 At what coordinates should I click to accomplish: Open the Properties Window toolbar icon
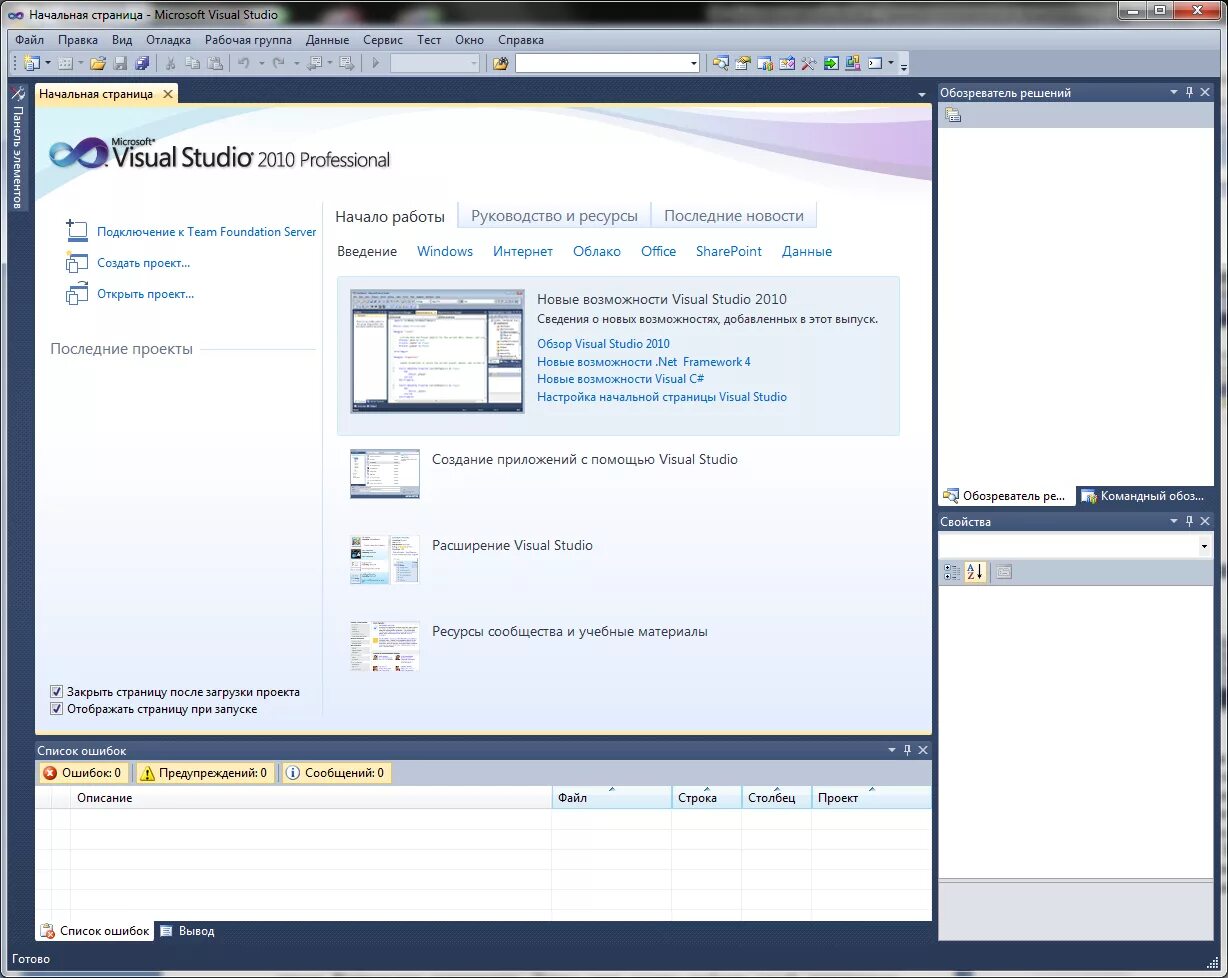pos(743,63)
